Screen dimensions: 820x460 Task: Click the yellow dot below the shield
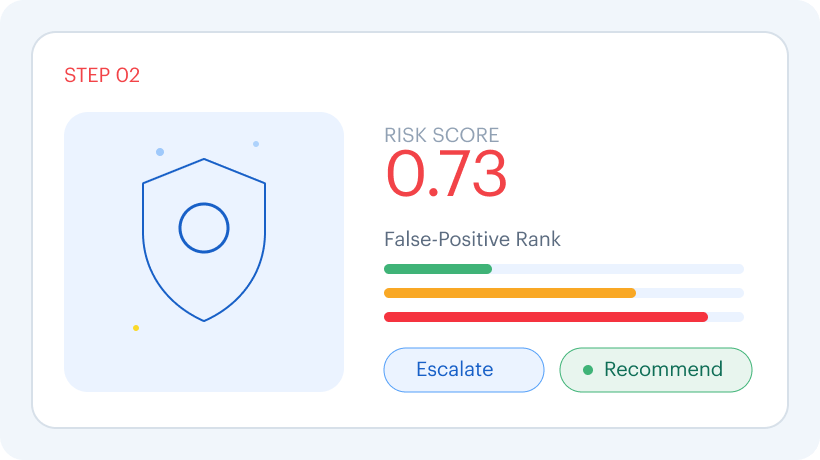[136, 328]
